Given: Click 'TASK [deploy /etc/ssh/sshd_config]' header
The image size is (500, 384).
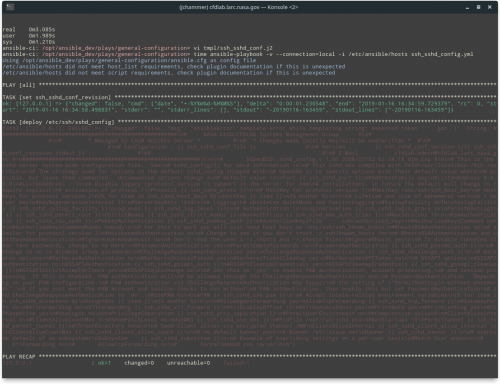Looking at the screenshot, I should pos(249,122).
